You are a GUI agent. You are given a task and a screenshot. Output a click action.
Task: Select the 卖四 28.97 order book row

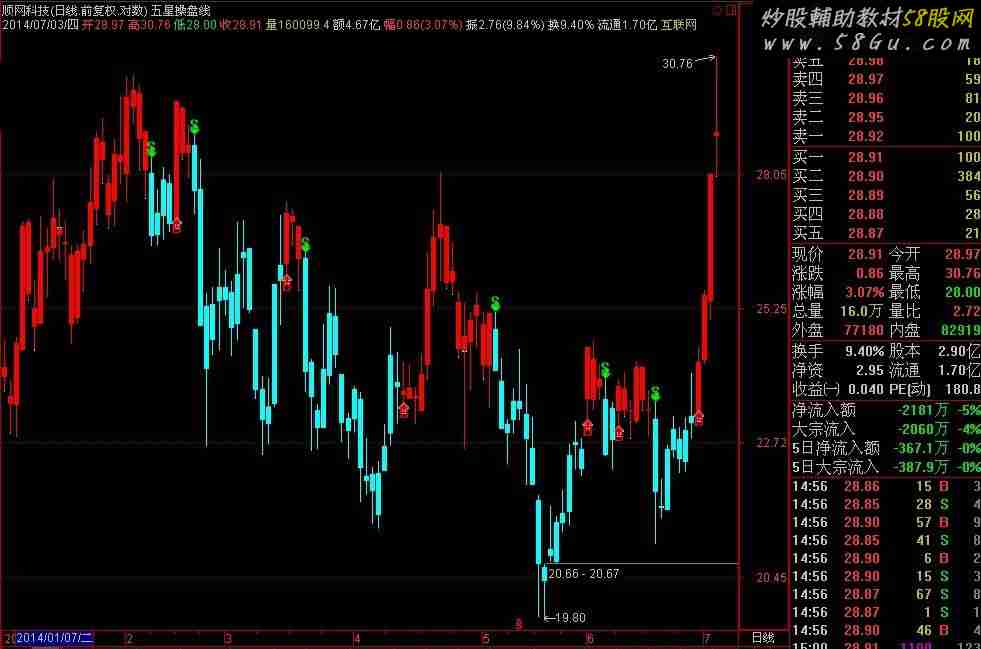click(885, 79)
